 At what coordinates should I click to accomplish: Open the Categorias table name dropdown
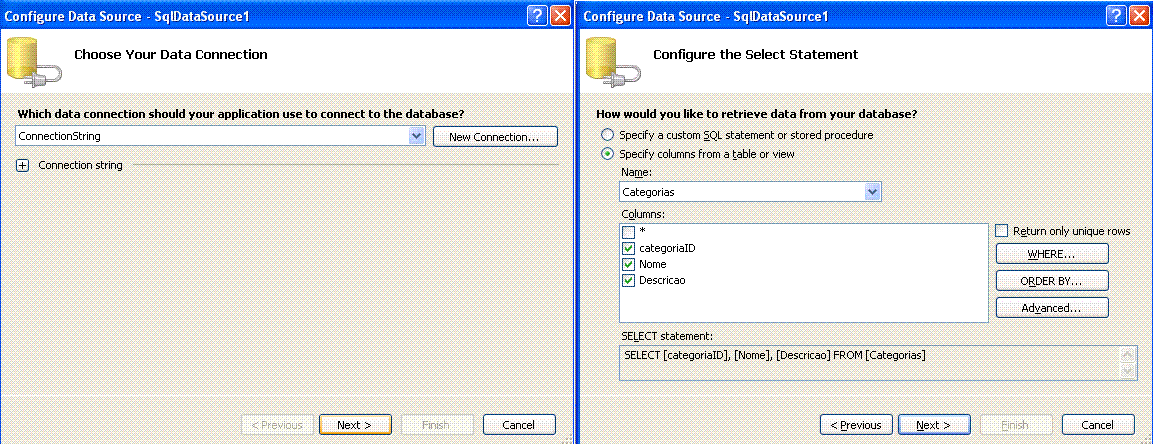[x=872, y=192]
